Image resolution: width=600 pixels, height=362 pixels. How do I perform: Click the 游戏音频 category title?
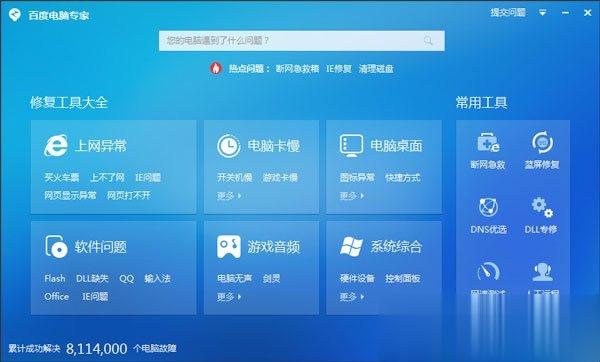click(274, 247)
